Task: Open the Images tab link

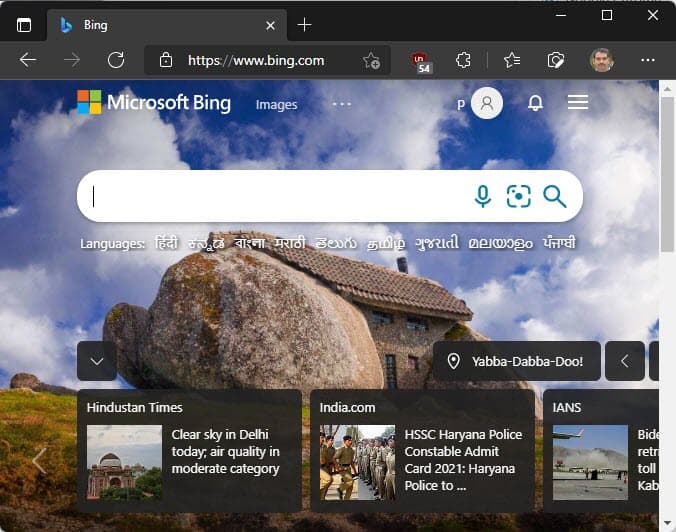Action: pyautogui.click(x=277, y=104)
